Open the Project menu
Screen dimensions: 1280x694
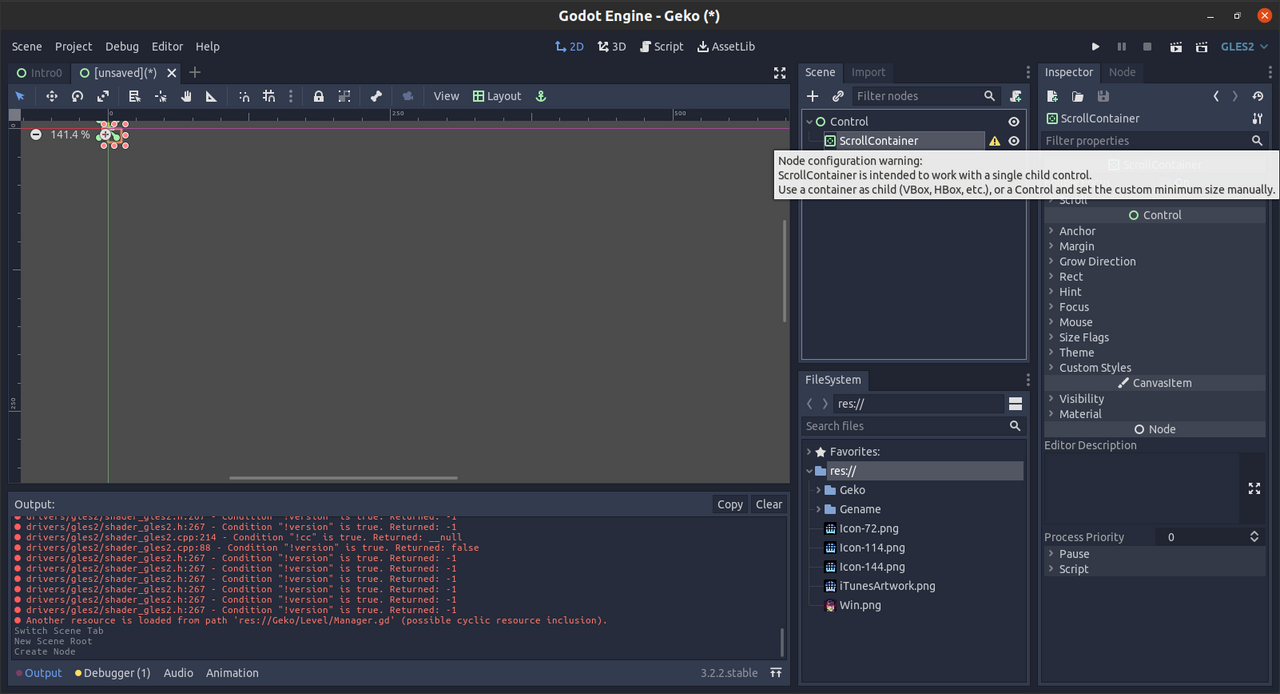[73, 46]
